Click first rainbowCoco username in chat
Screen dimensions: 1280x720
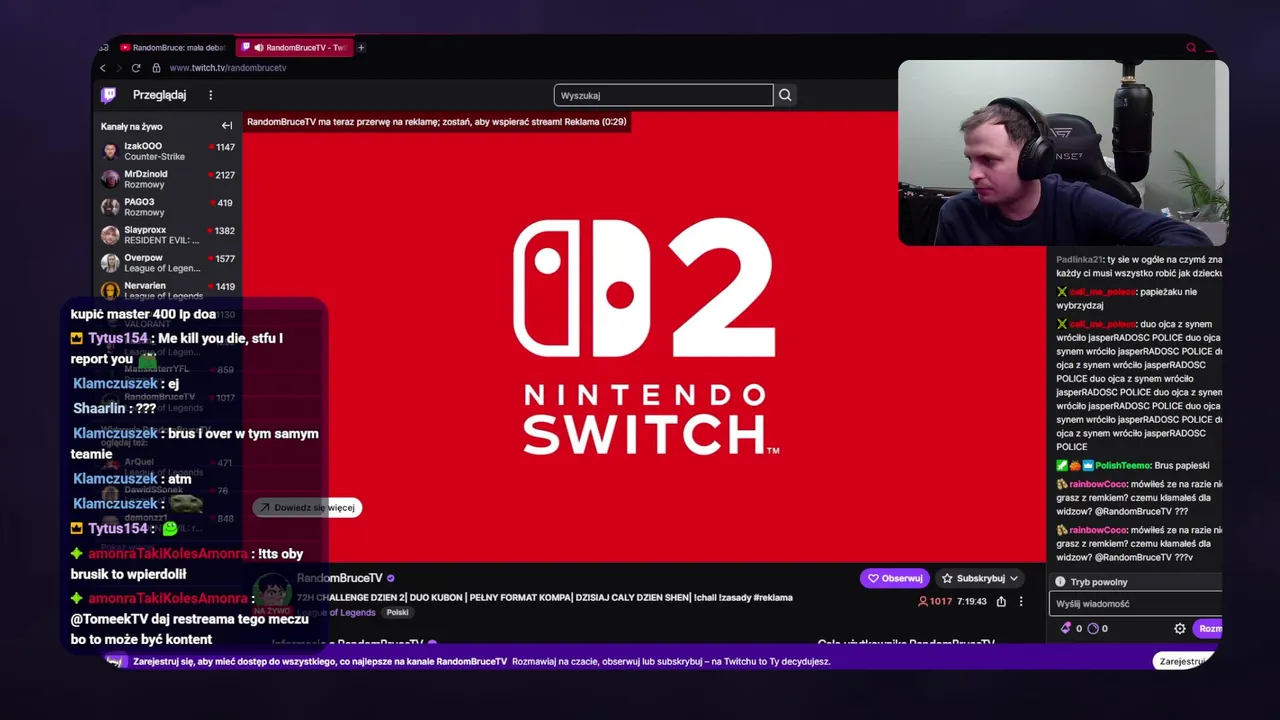pyautogui.click(x=1099, y=484)
